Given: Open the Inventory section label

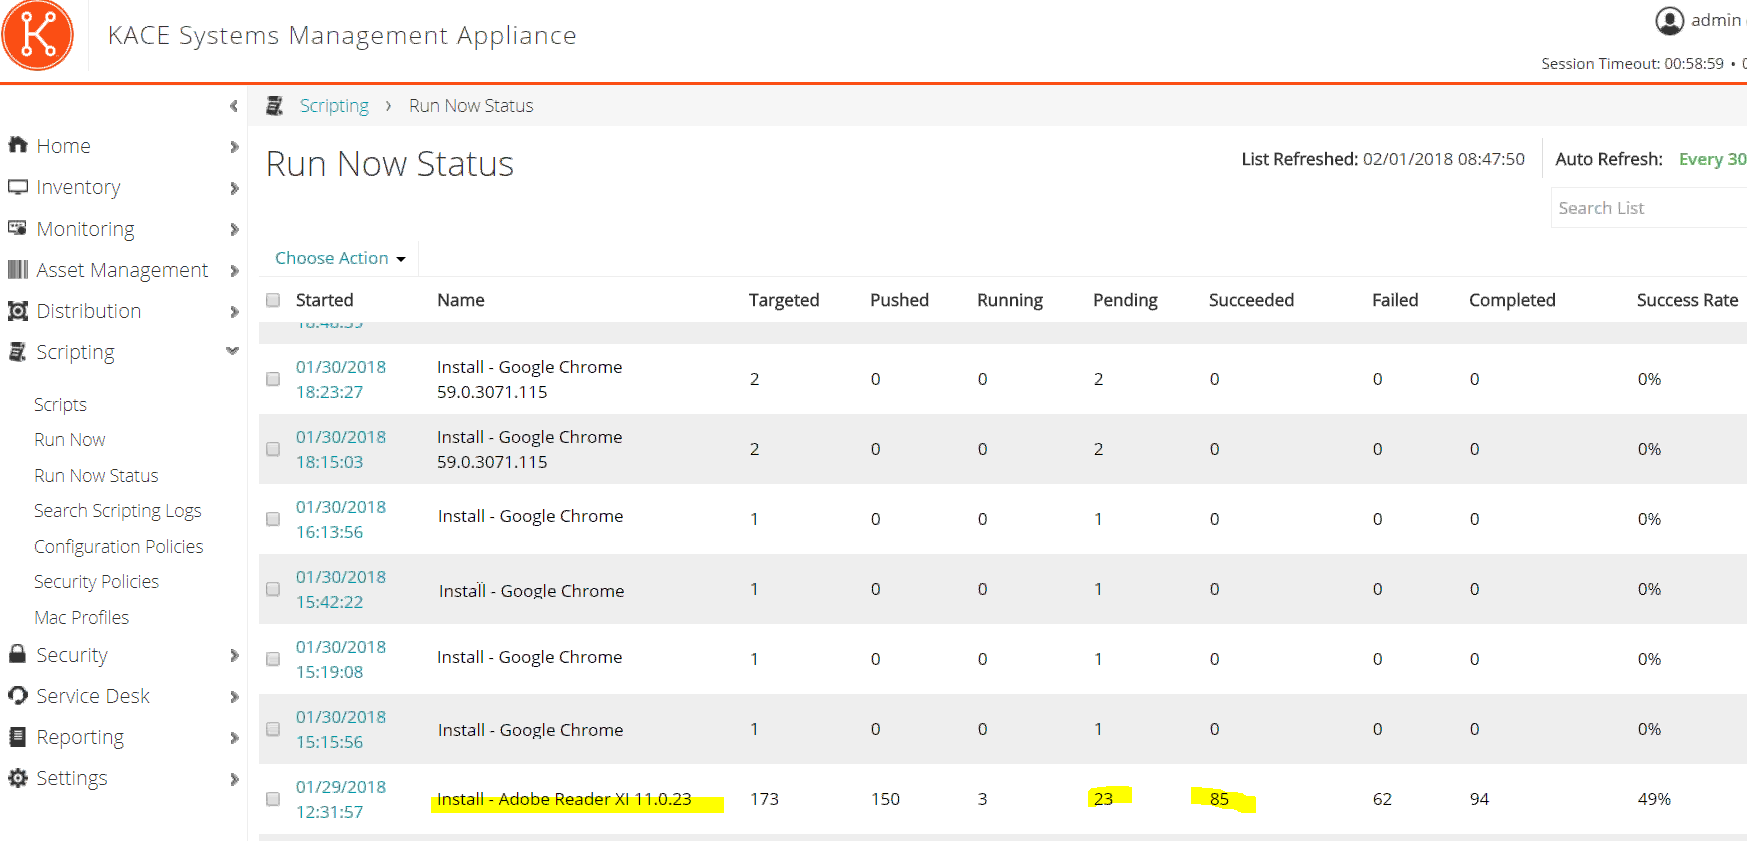Looking at the screenshot, I should [78, 188].
